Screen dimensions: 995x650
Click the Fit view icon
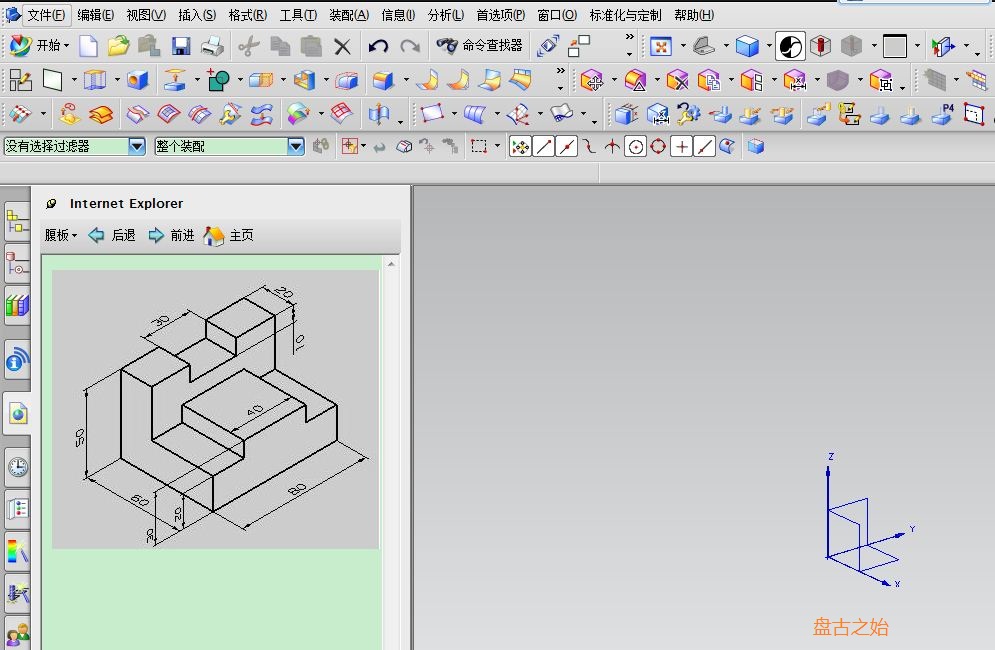tap(660, 46)
